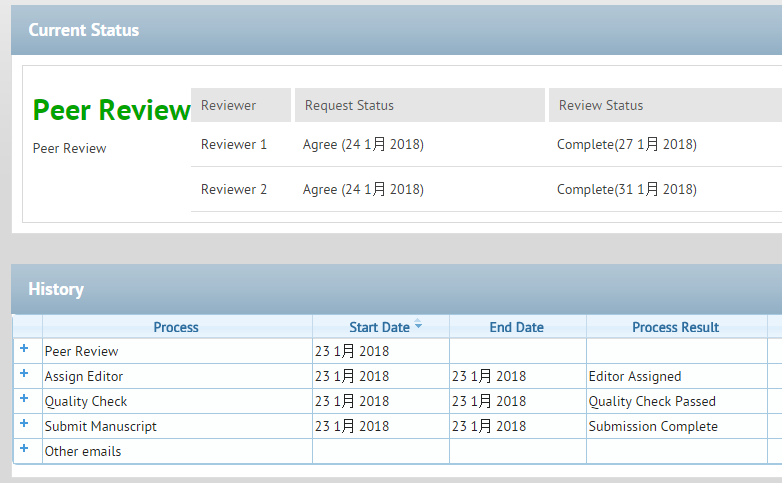Image resolution: width=782 pixels, height=483 pixels.
Task: Click the History panel header
Action: click(56, 289)
